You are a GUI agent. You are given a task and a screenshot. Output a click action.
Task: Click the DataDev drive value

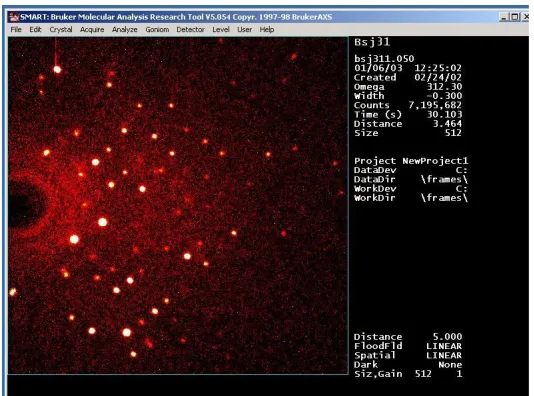tap(461, 170)
